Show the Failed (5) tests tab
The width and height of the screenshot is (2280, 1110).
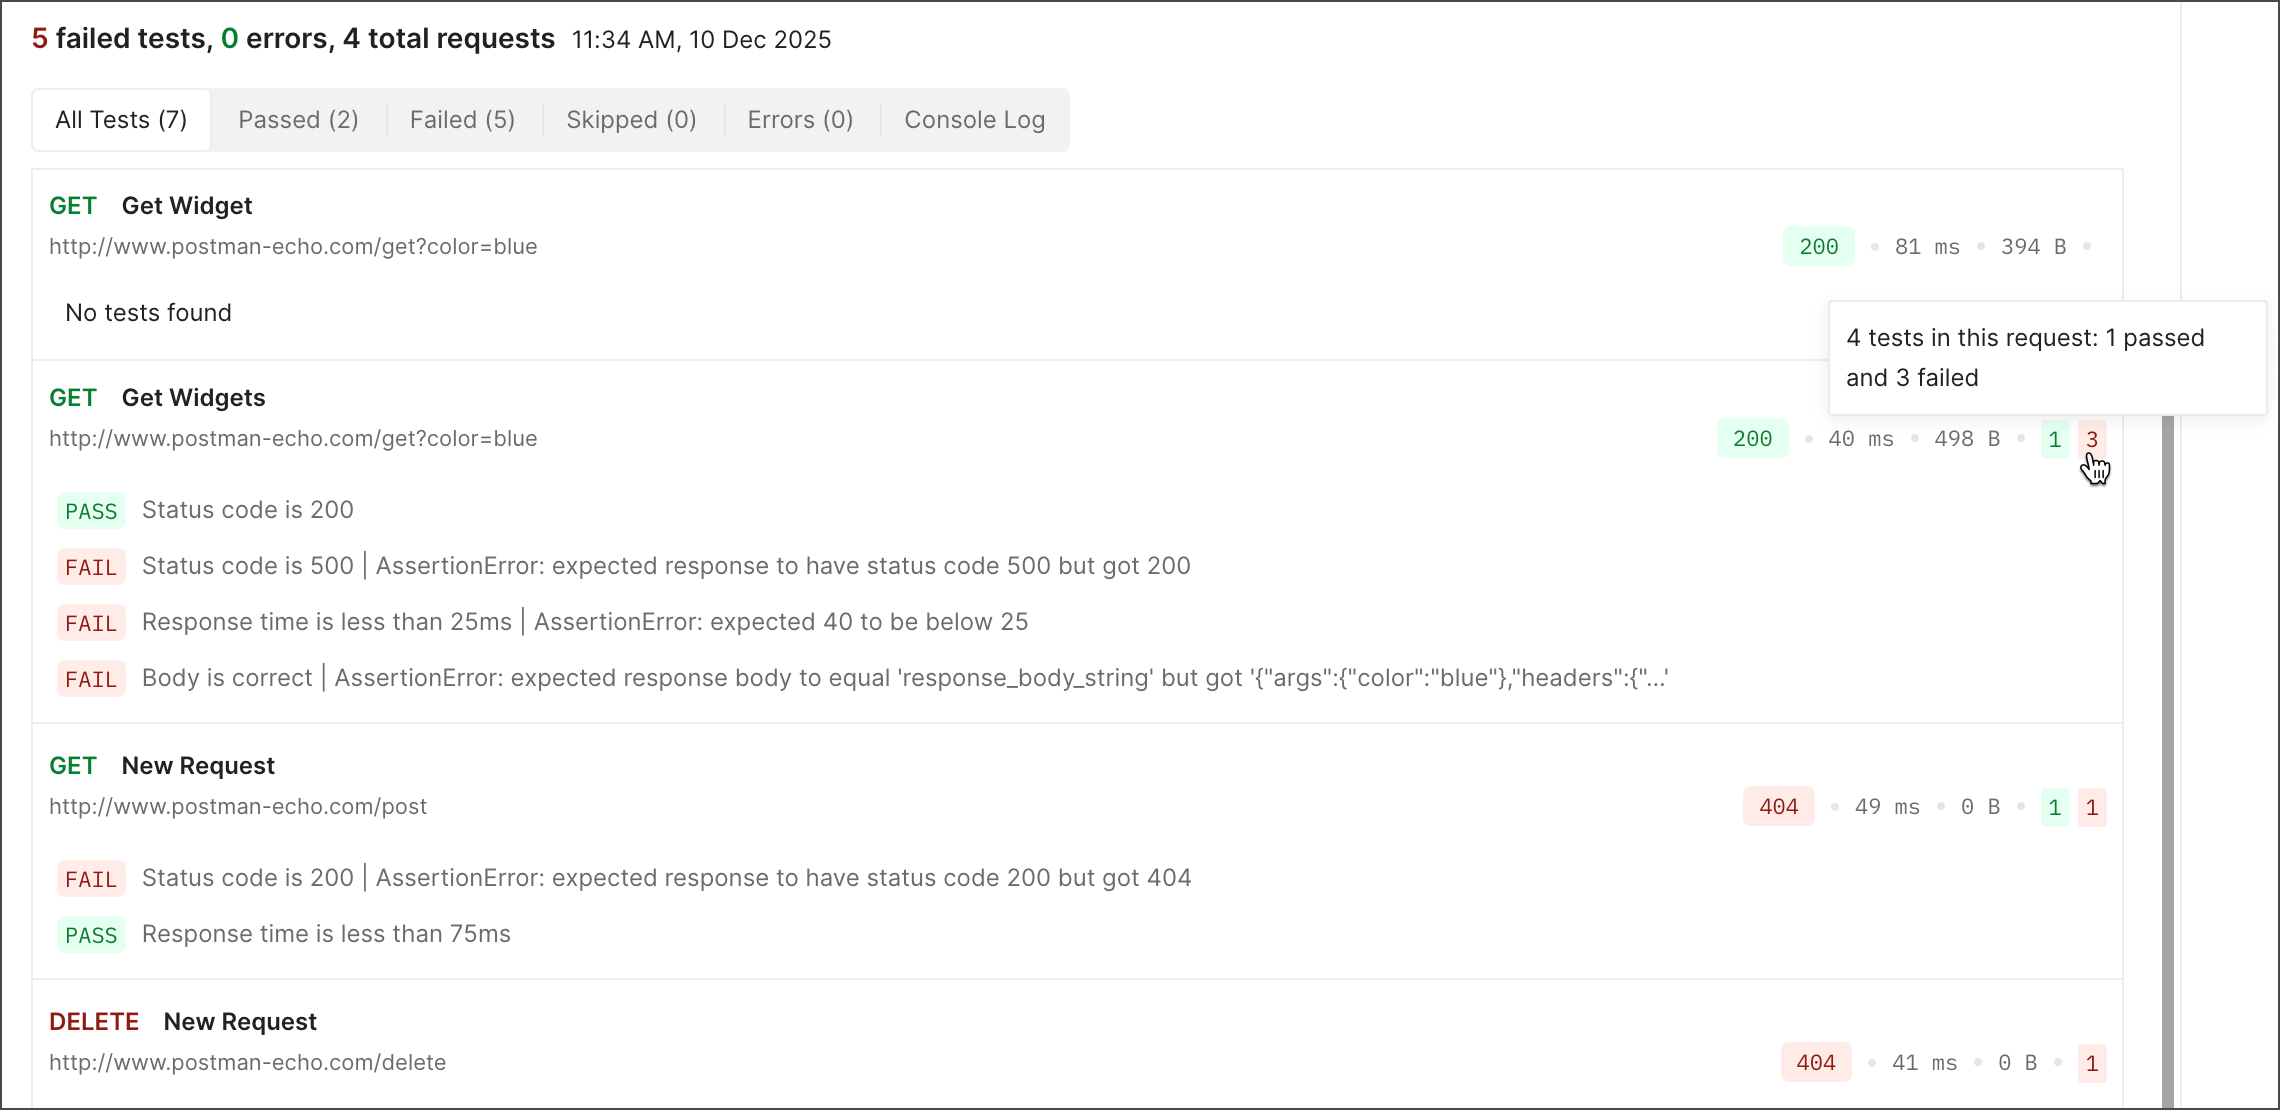(x=462, y=120)
